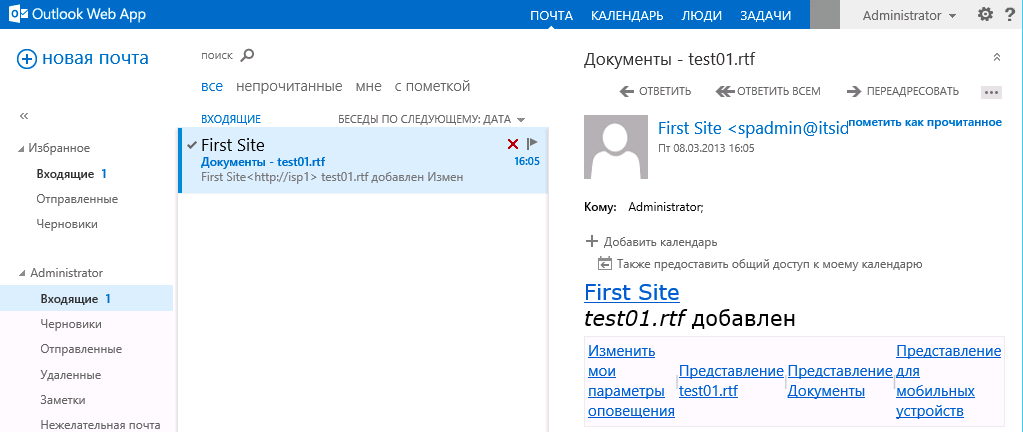Viewport: 1023px width, 432px height.
Task: Open the settings gear icon
Action: (x=984, y=15)
